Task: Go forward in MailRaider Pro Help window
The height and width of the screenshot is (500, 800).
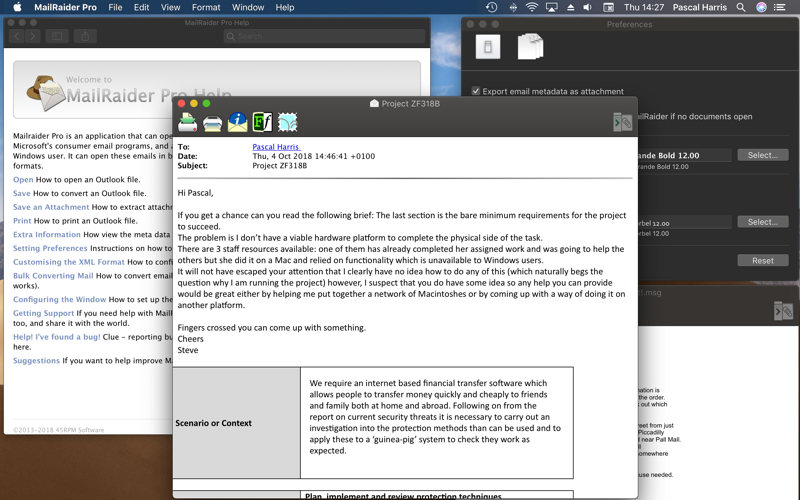Action: pos(32,36)
